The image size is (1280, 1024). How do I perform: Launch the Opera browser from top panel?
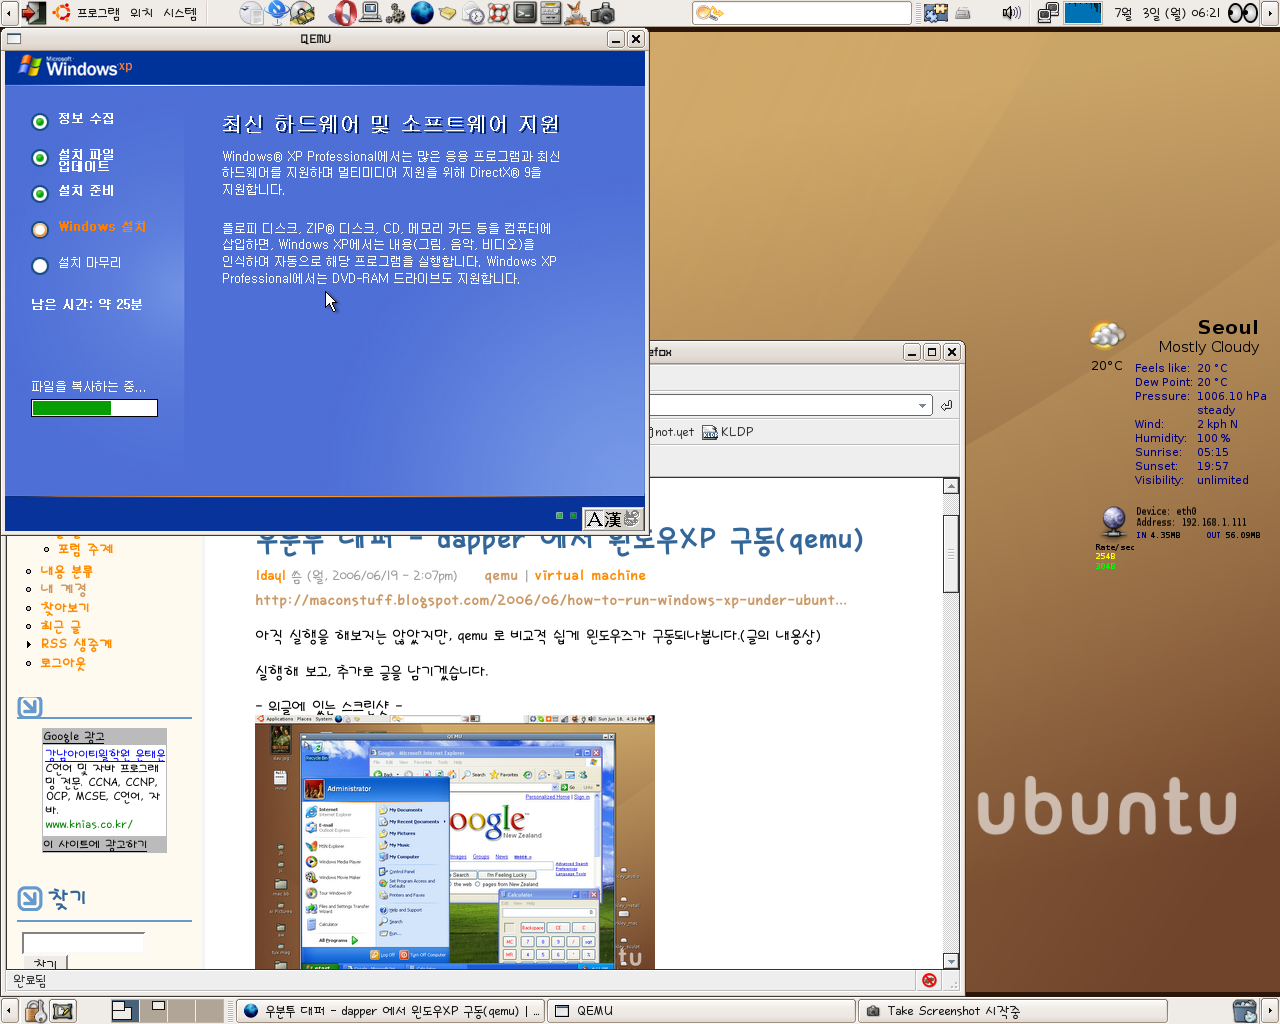[343, 13]
